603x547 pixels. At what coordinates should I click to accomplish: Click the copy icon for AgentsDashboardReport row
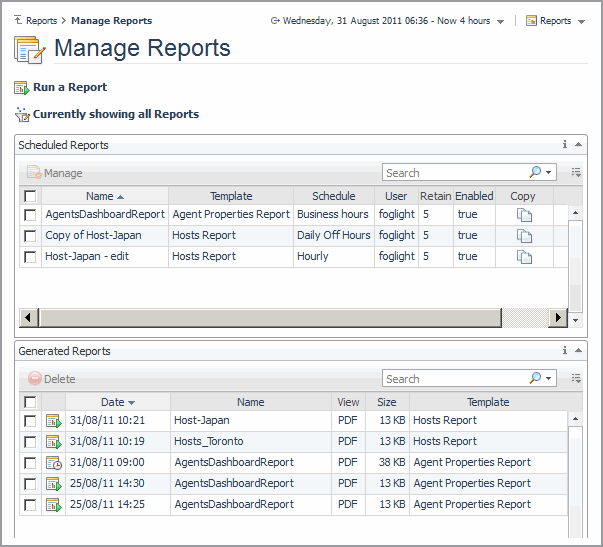(524, 215)
